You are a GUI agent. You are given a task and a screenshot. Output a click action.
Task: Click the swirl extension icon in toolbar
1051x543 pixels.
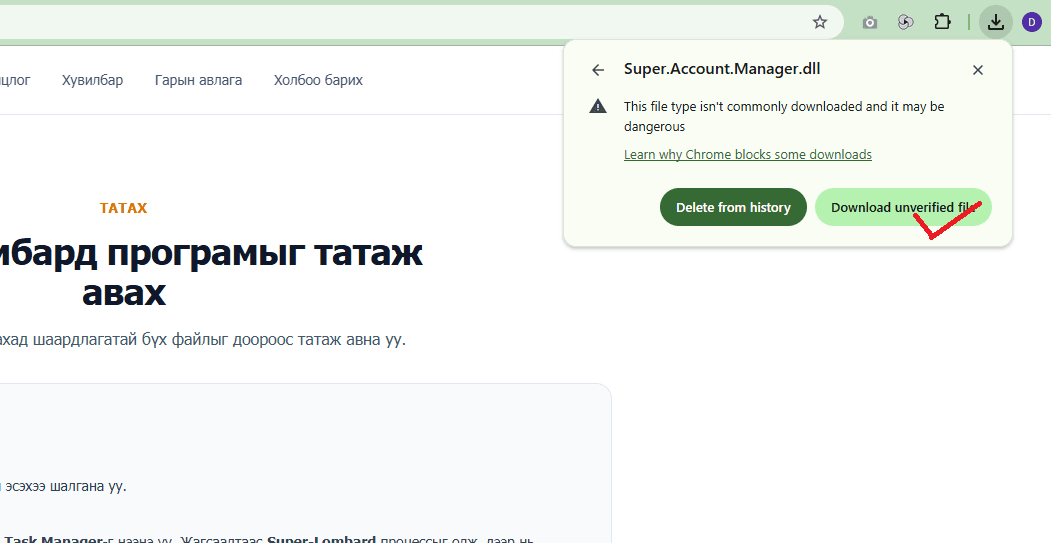click(x=906, y=23)
